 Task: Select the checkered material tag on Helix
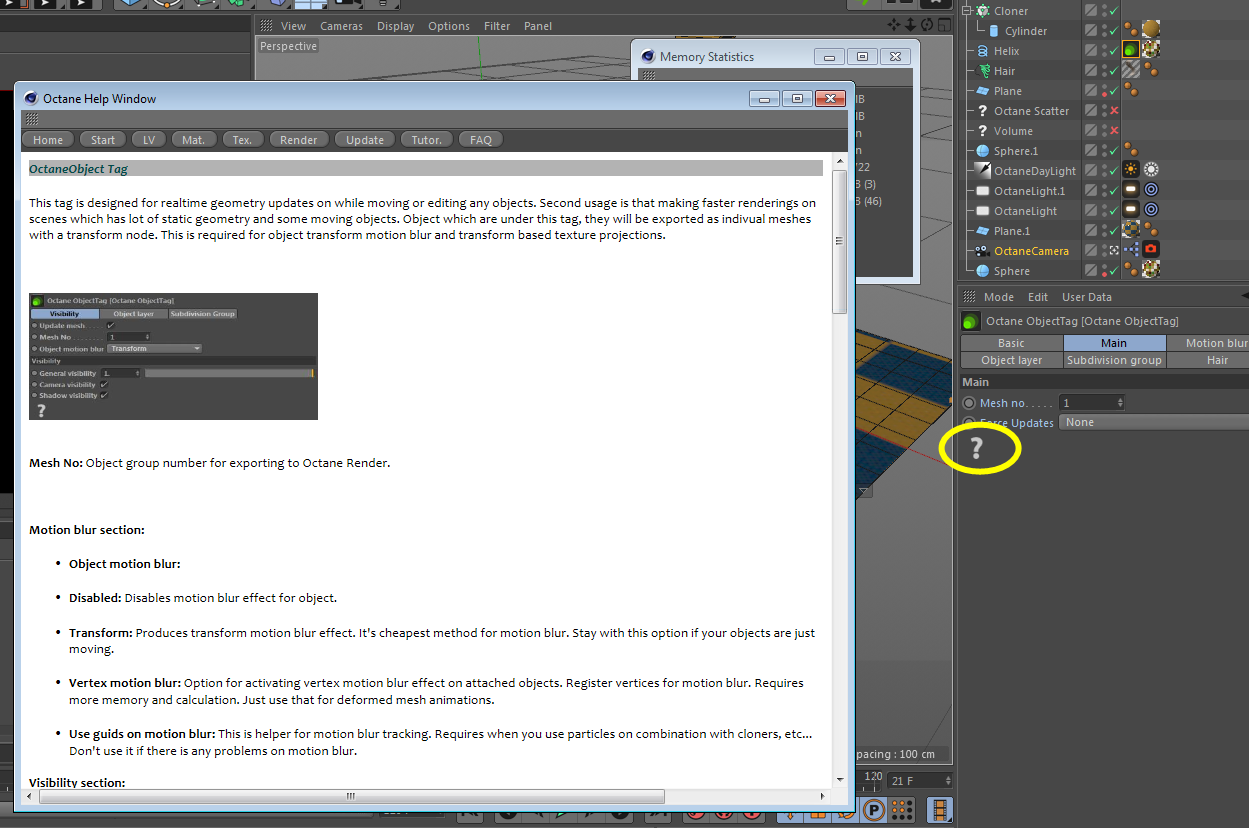[x=1151, y=49]
